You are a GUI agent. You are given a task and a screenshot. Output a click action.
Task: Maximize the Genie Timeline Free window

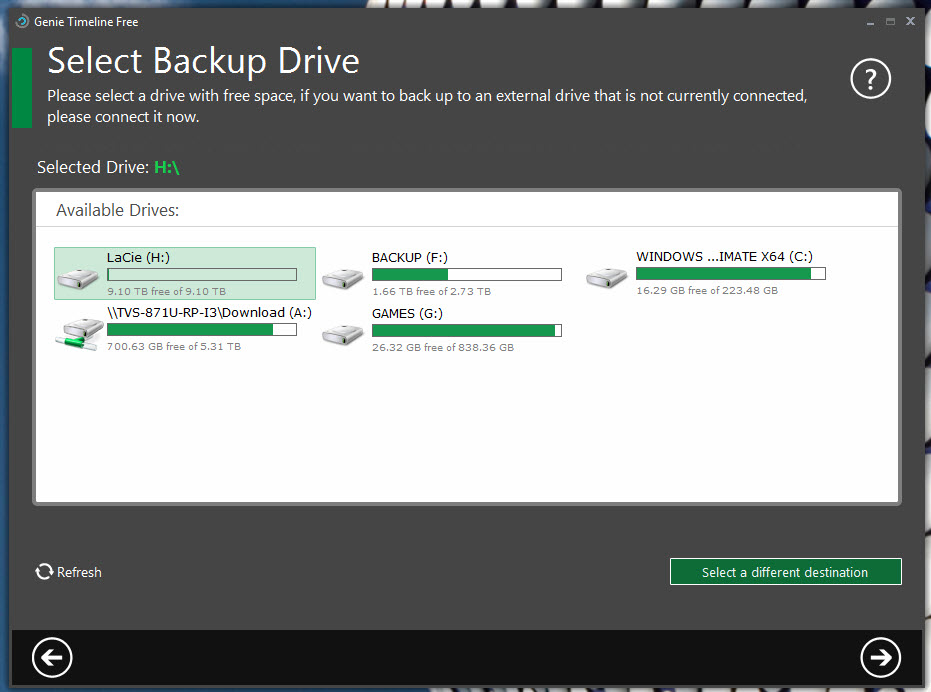[x=890, y=21]
